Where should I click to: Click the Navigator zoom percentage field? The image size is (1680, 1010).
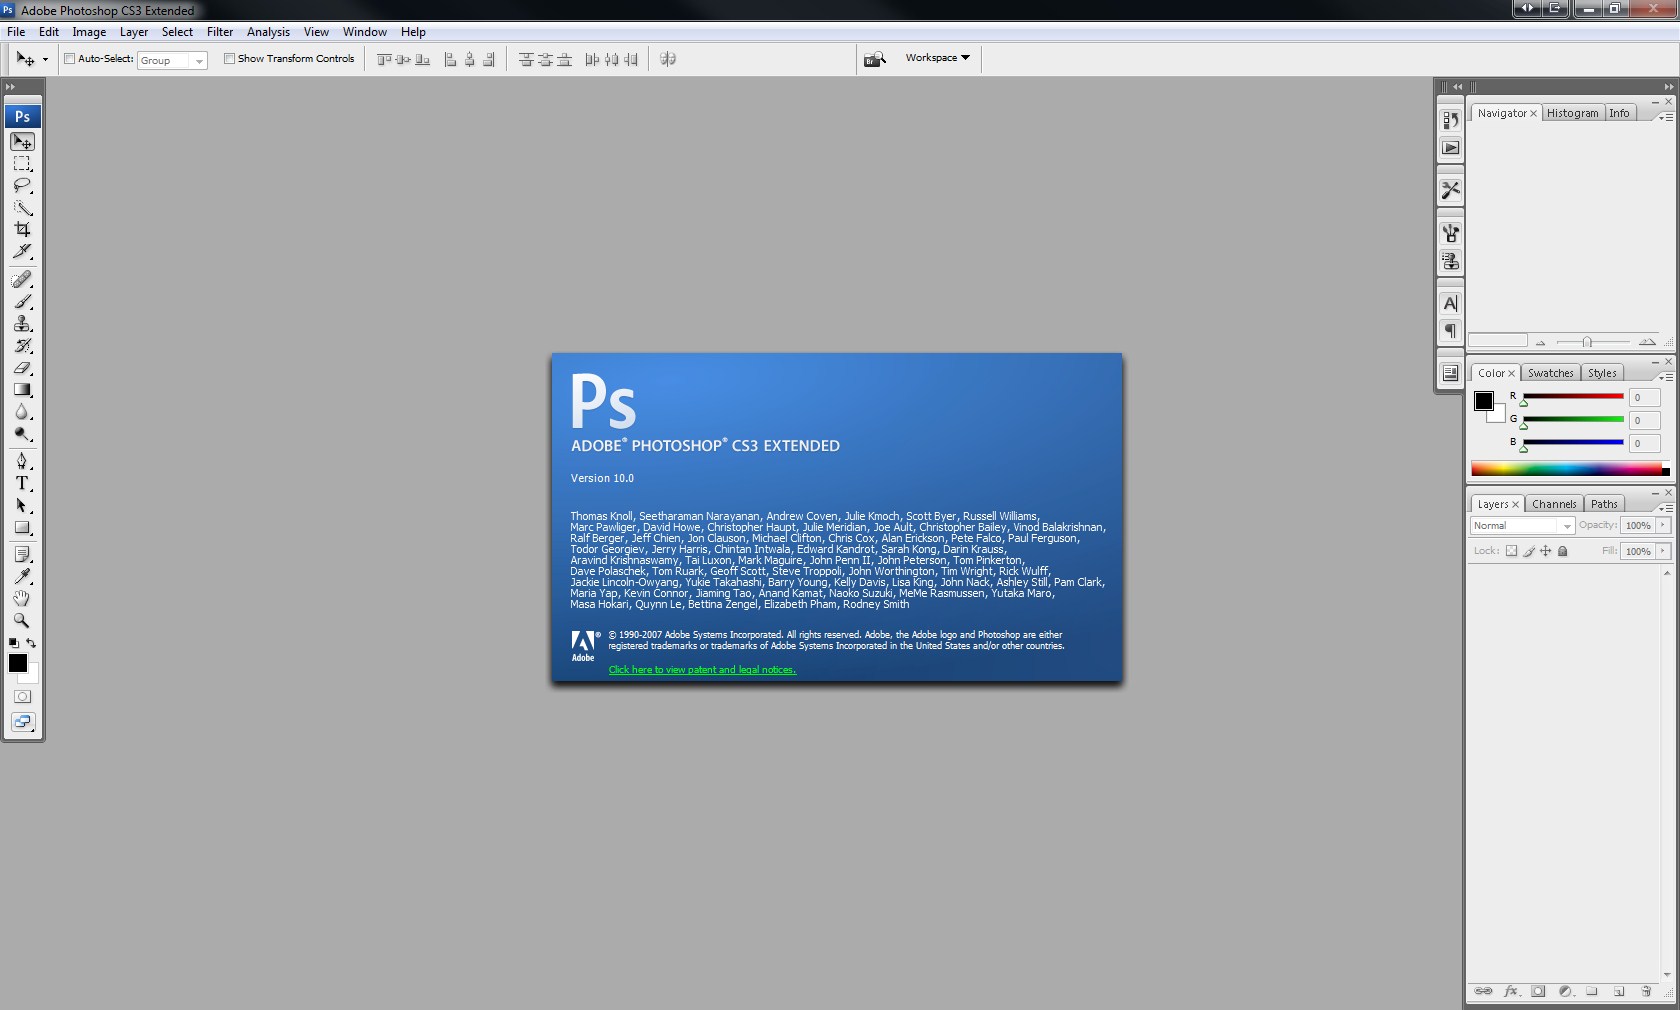[x=1498, y=341]
